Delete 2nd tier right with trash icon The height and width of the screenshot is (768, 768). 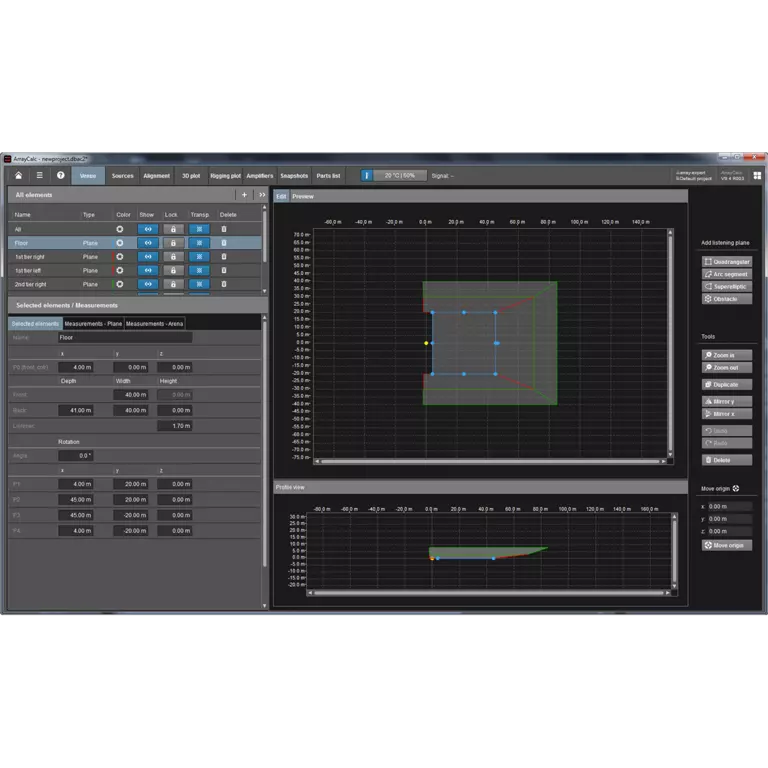[224, 284]
